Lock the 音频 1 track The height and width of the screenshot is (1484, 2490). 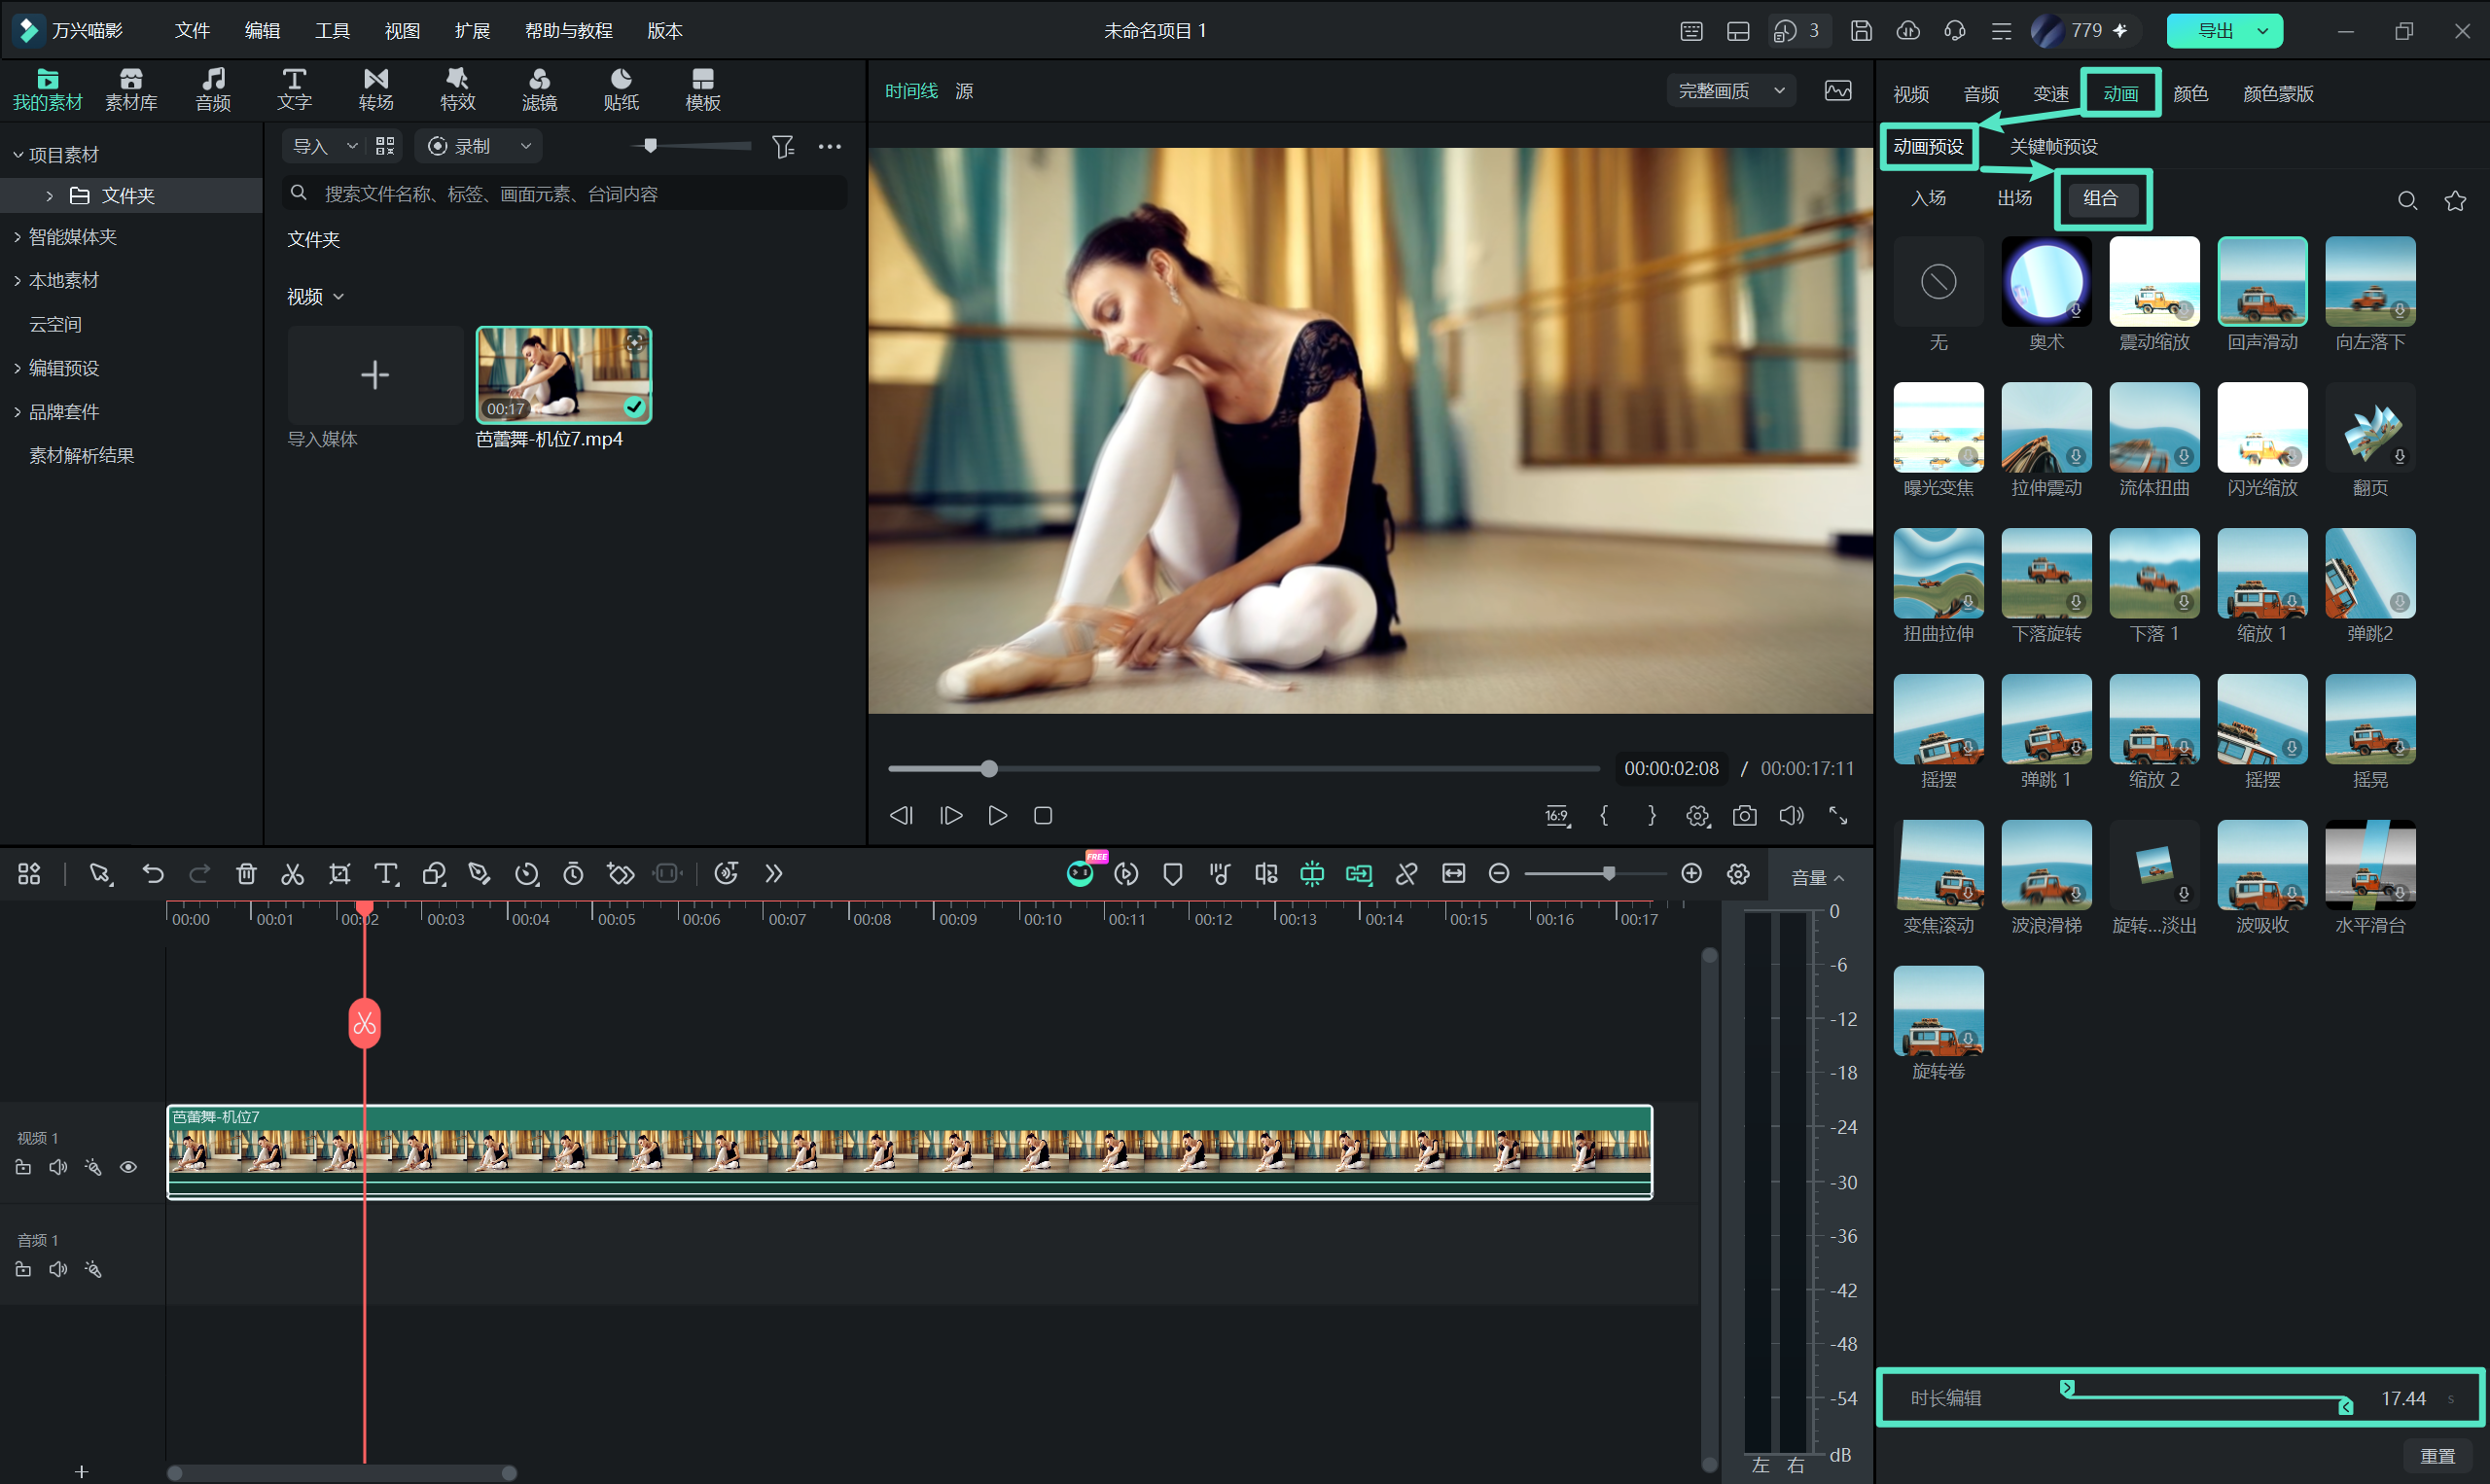[x=23, y=1269]
